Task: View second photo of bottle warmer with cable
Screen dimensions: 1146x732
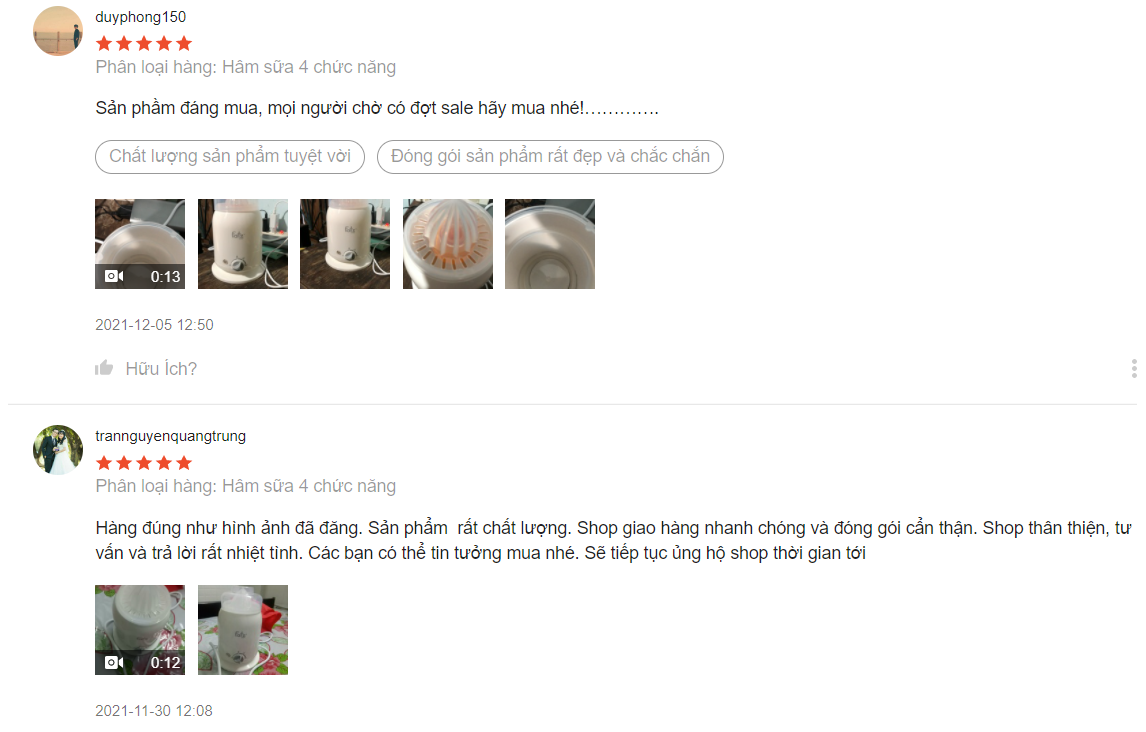Action: coord(243,244)
